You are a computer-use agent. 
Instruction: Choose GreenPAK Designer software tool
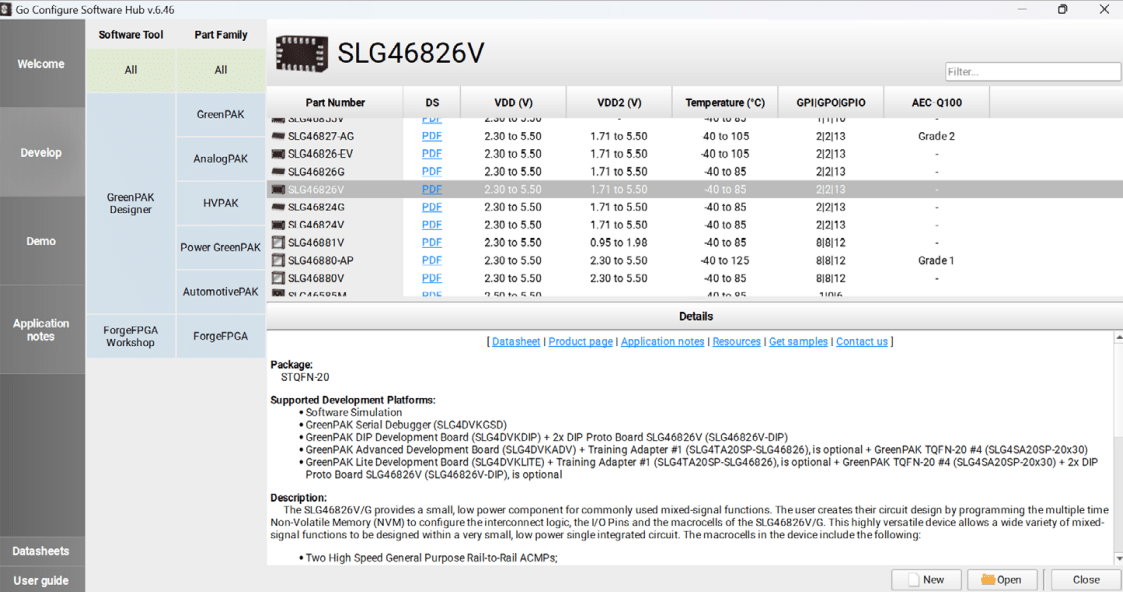(x=131, y=203)
